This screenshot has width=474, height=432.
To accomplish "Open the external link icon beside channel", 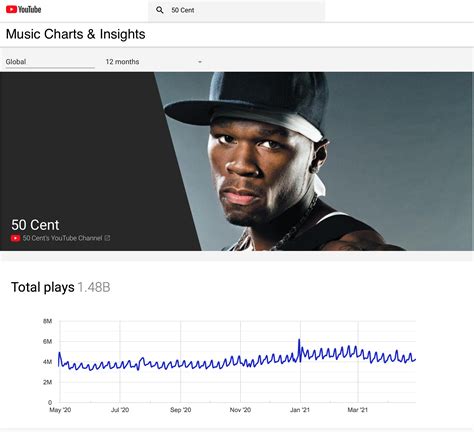I will click(107, 238).
